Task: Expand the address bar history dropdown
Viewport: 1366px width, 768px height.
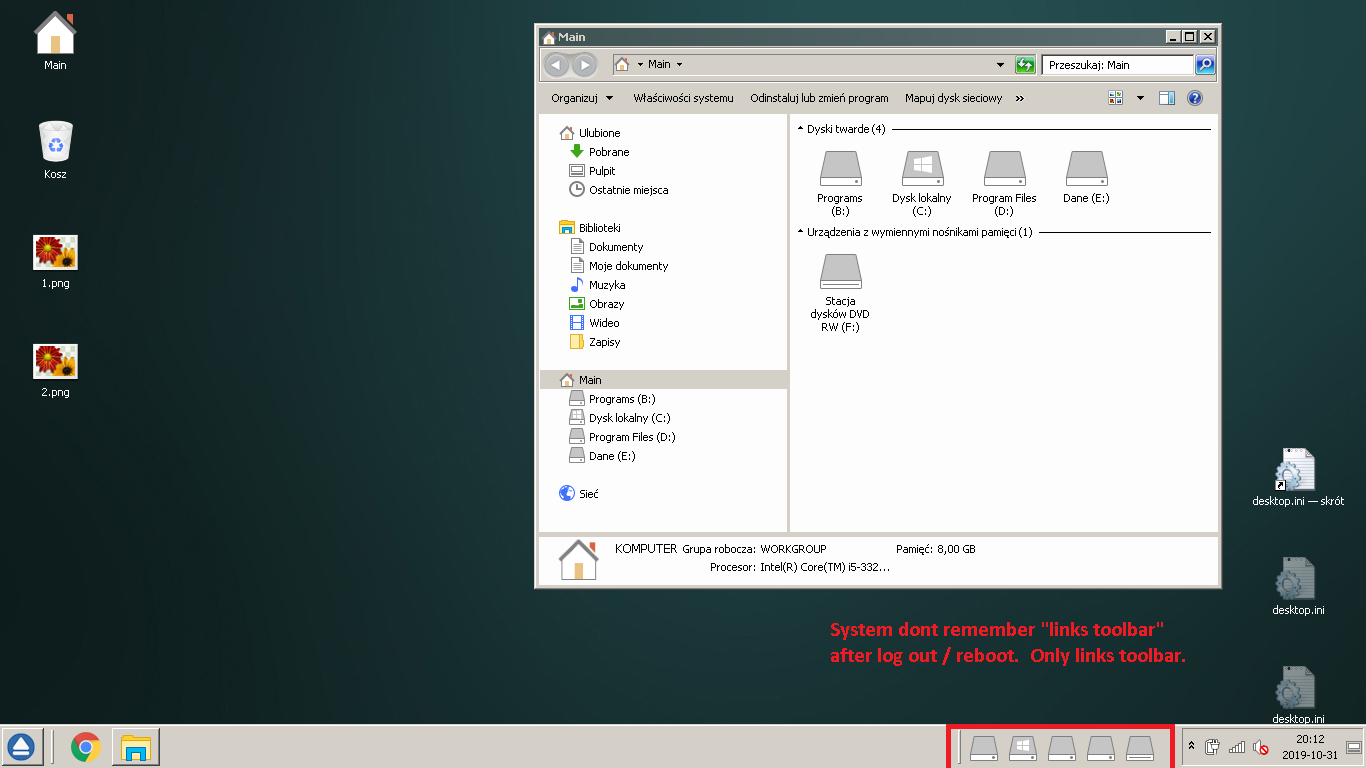Action: 1001,65
